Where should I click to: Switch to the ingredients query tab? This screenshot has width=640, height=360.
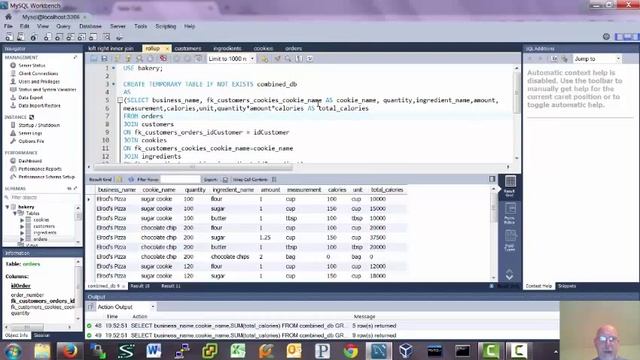(x=227, y=48)
